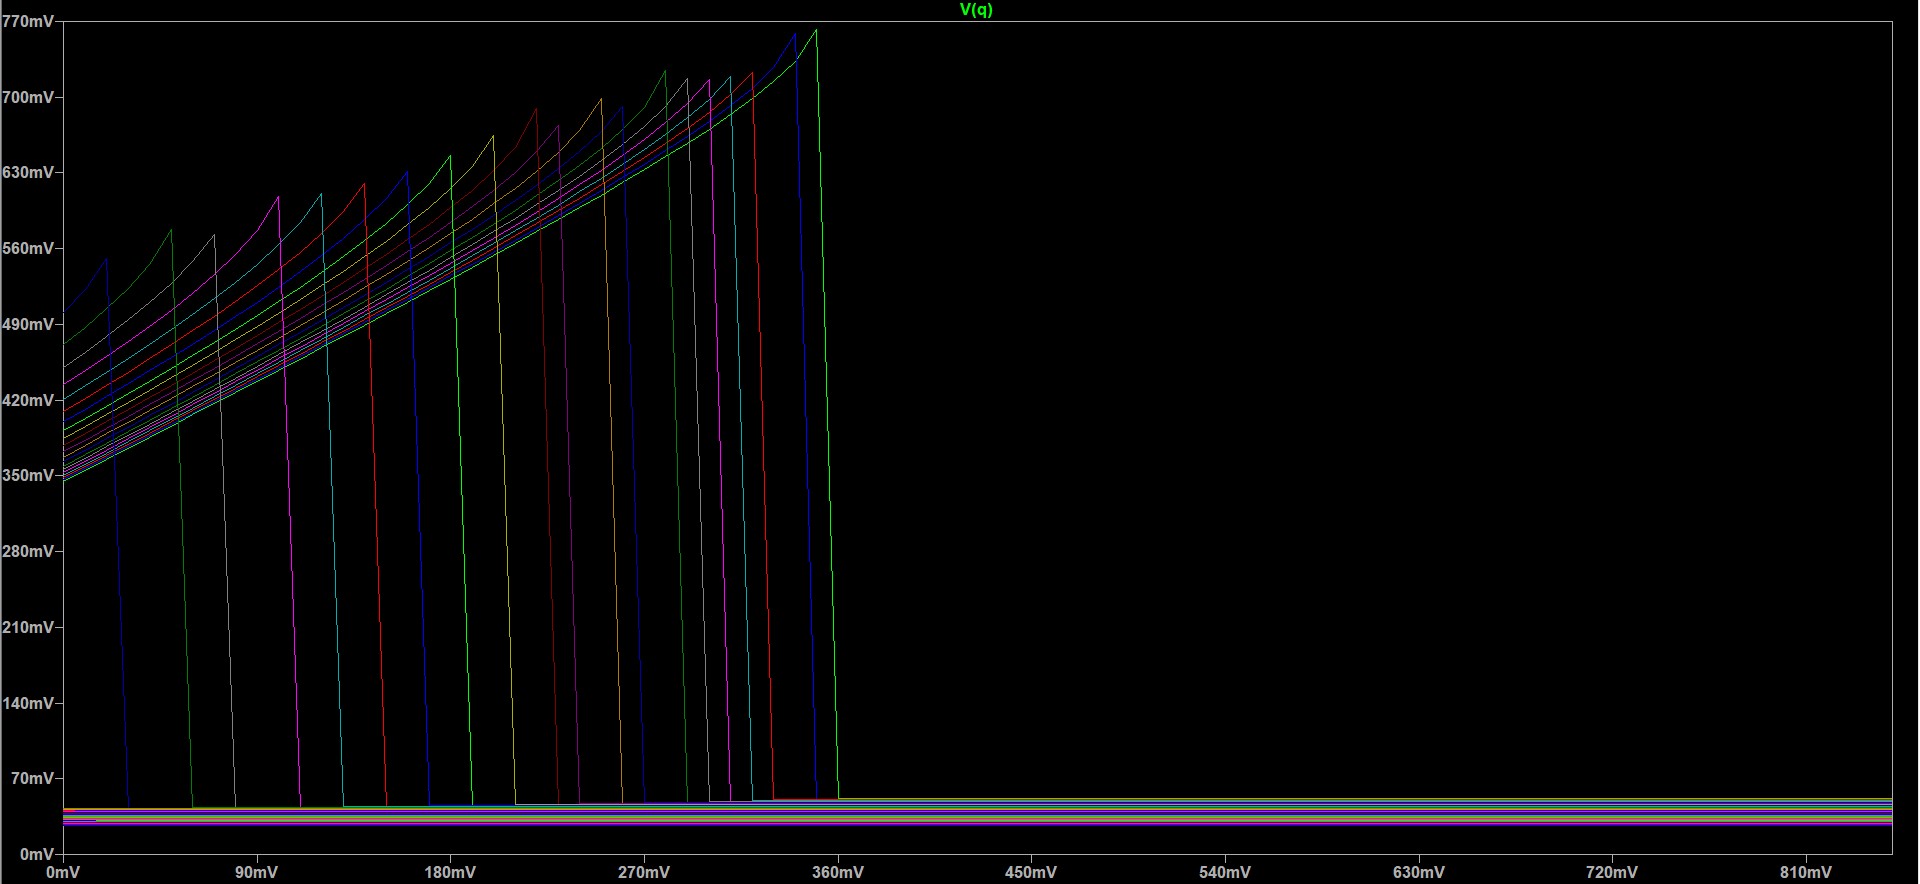Viewport: 1920px width, 884px height.
Task: Click the 450mV horizontal axis label
Action: tap(1031, 872)
